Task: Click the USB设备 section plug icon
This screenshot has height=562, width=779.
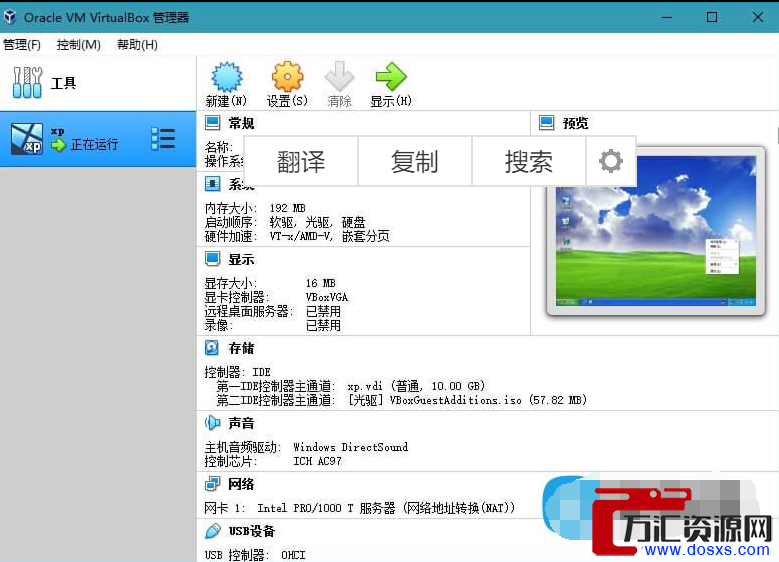Action: tap(213, 531)
